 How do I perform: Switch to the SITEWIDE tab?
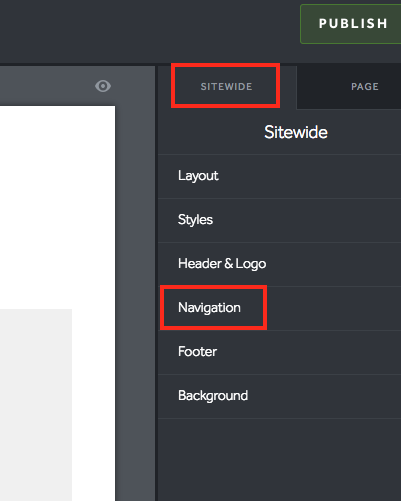226,87
